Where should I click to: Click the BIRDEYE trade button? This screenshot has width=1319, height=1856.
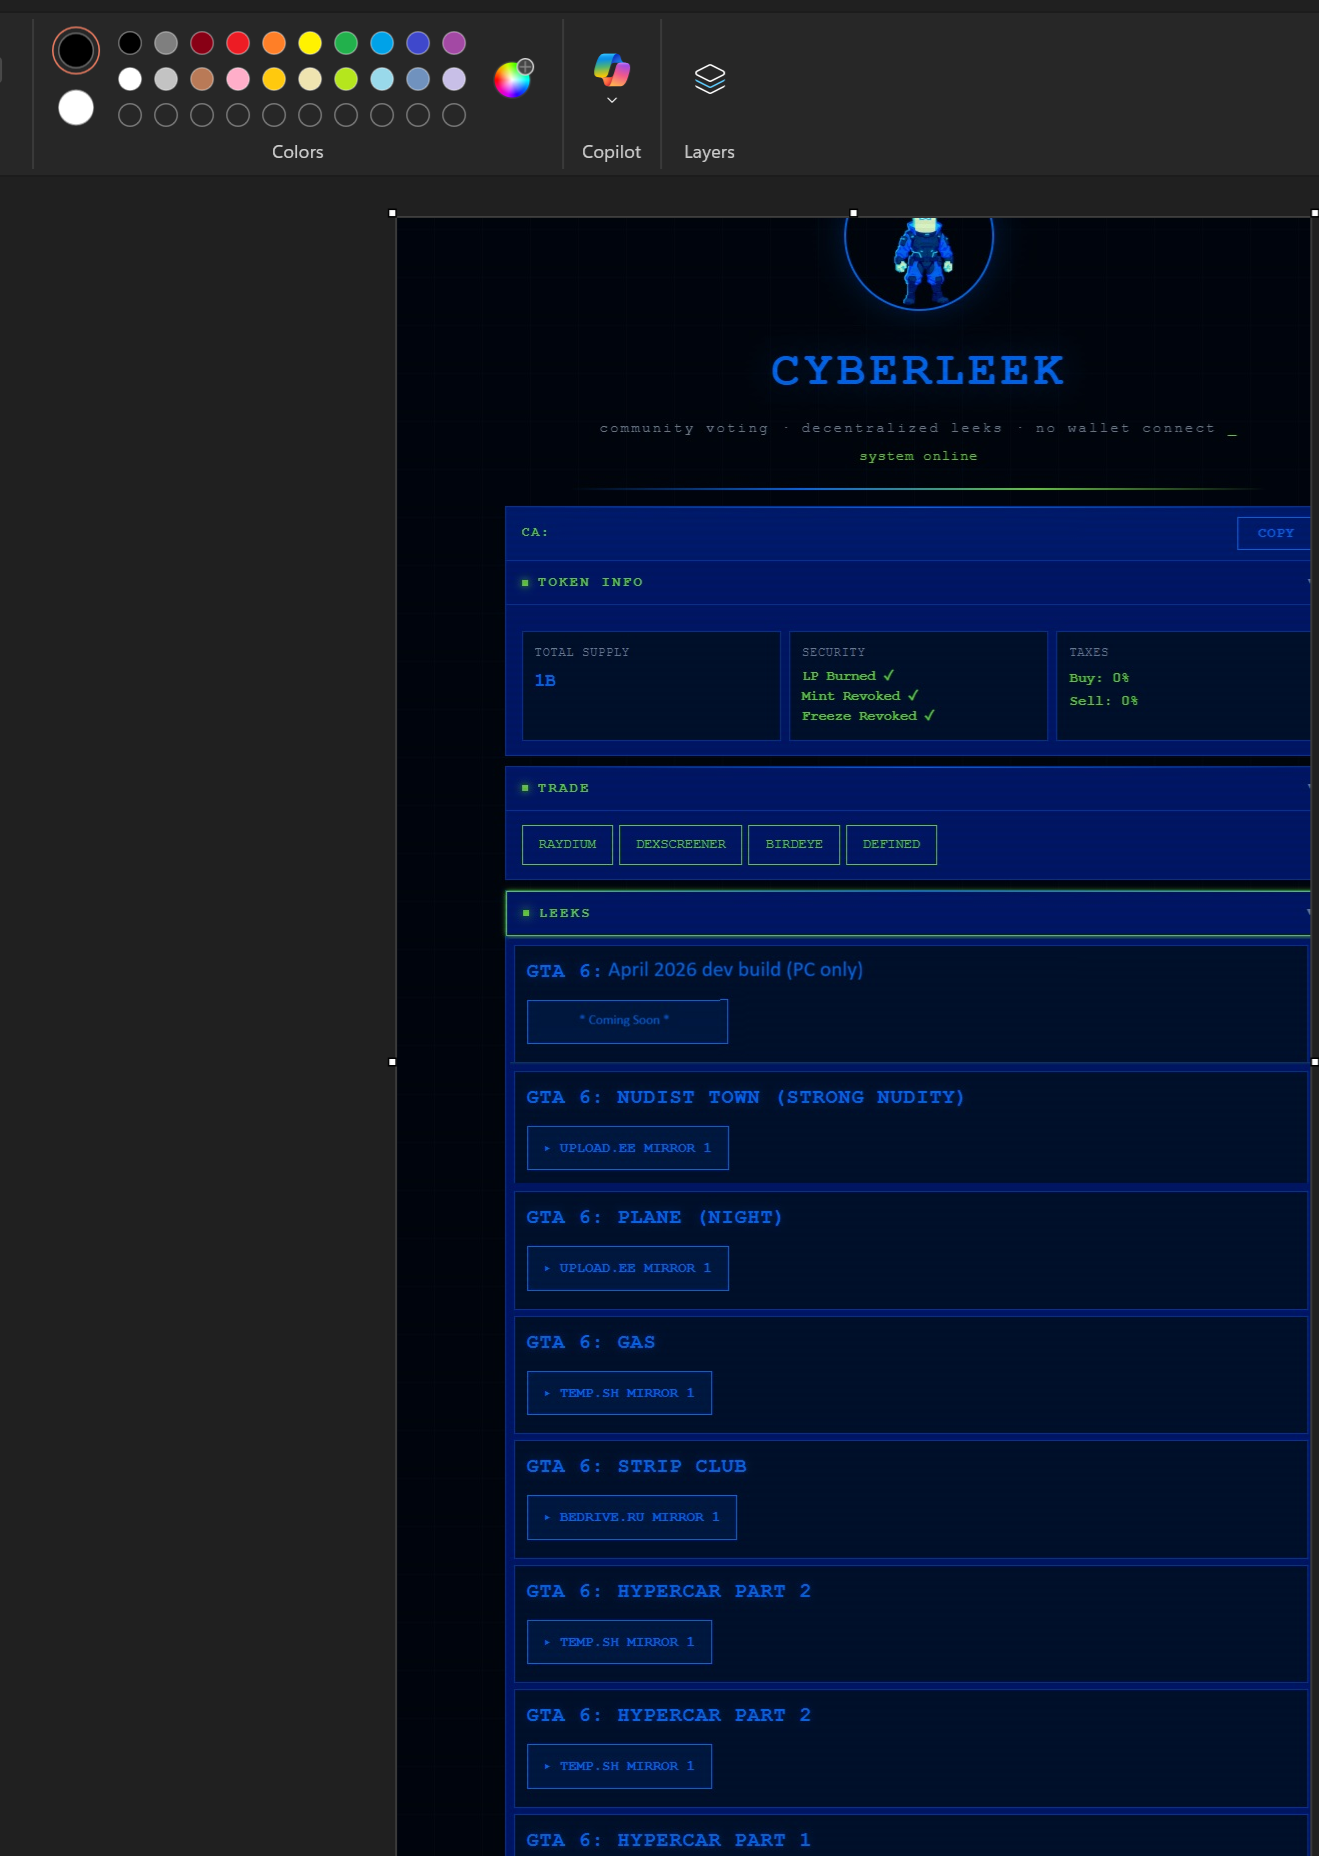[794, 845]
